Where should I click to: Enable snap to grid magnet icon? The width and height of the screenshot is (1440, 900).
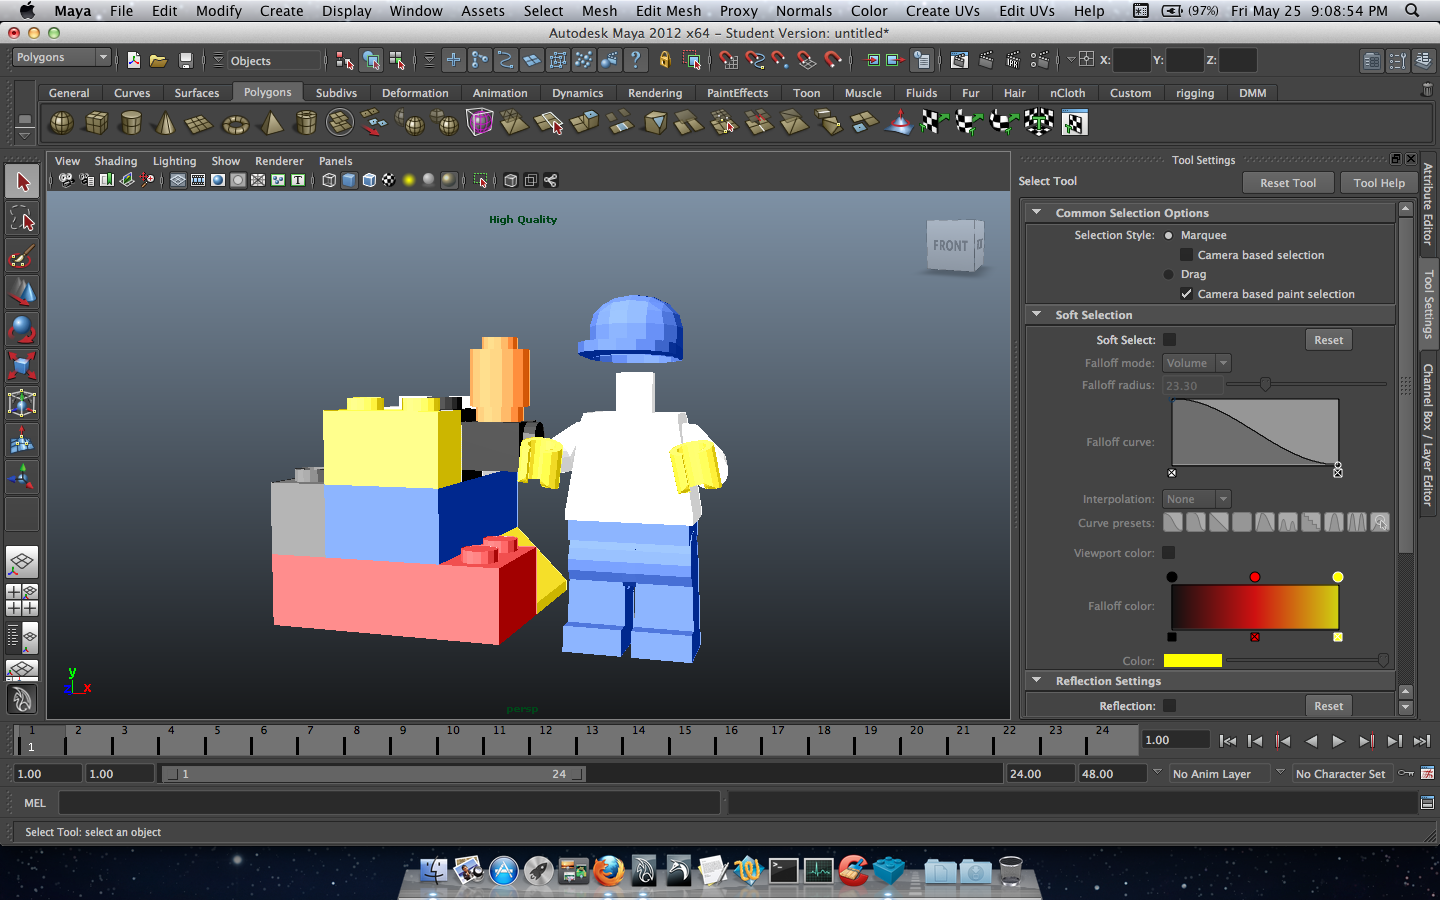tap(728, 61)
